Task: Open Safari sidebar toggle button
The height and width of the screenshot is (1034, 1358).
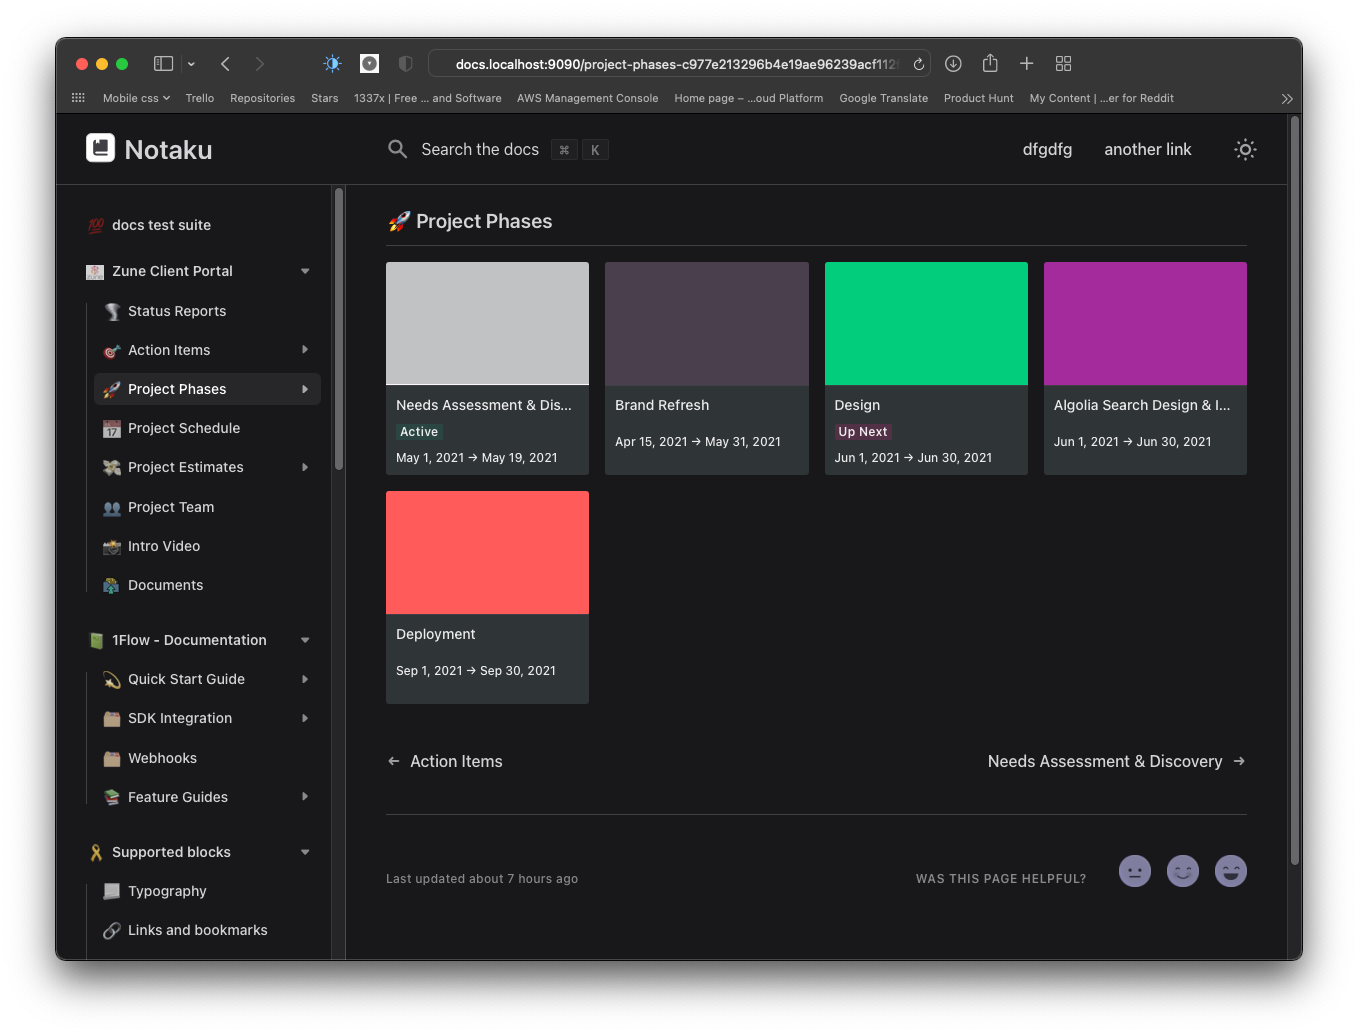Action: pos(163,64)
